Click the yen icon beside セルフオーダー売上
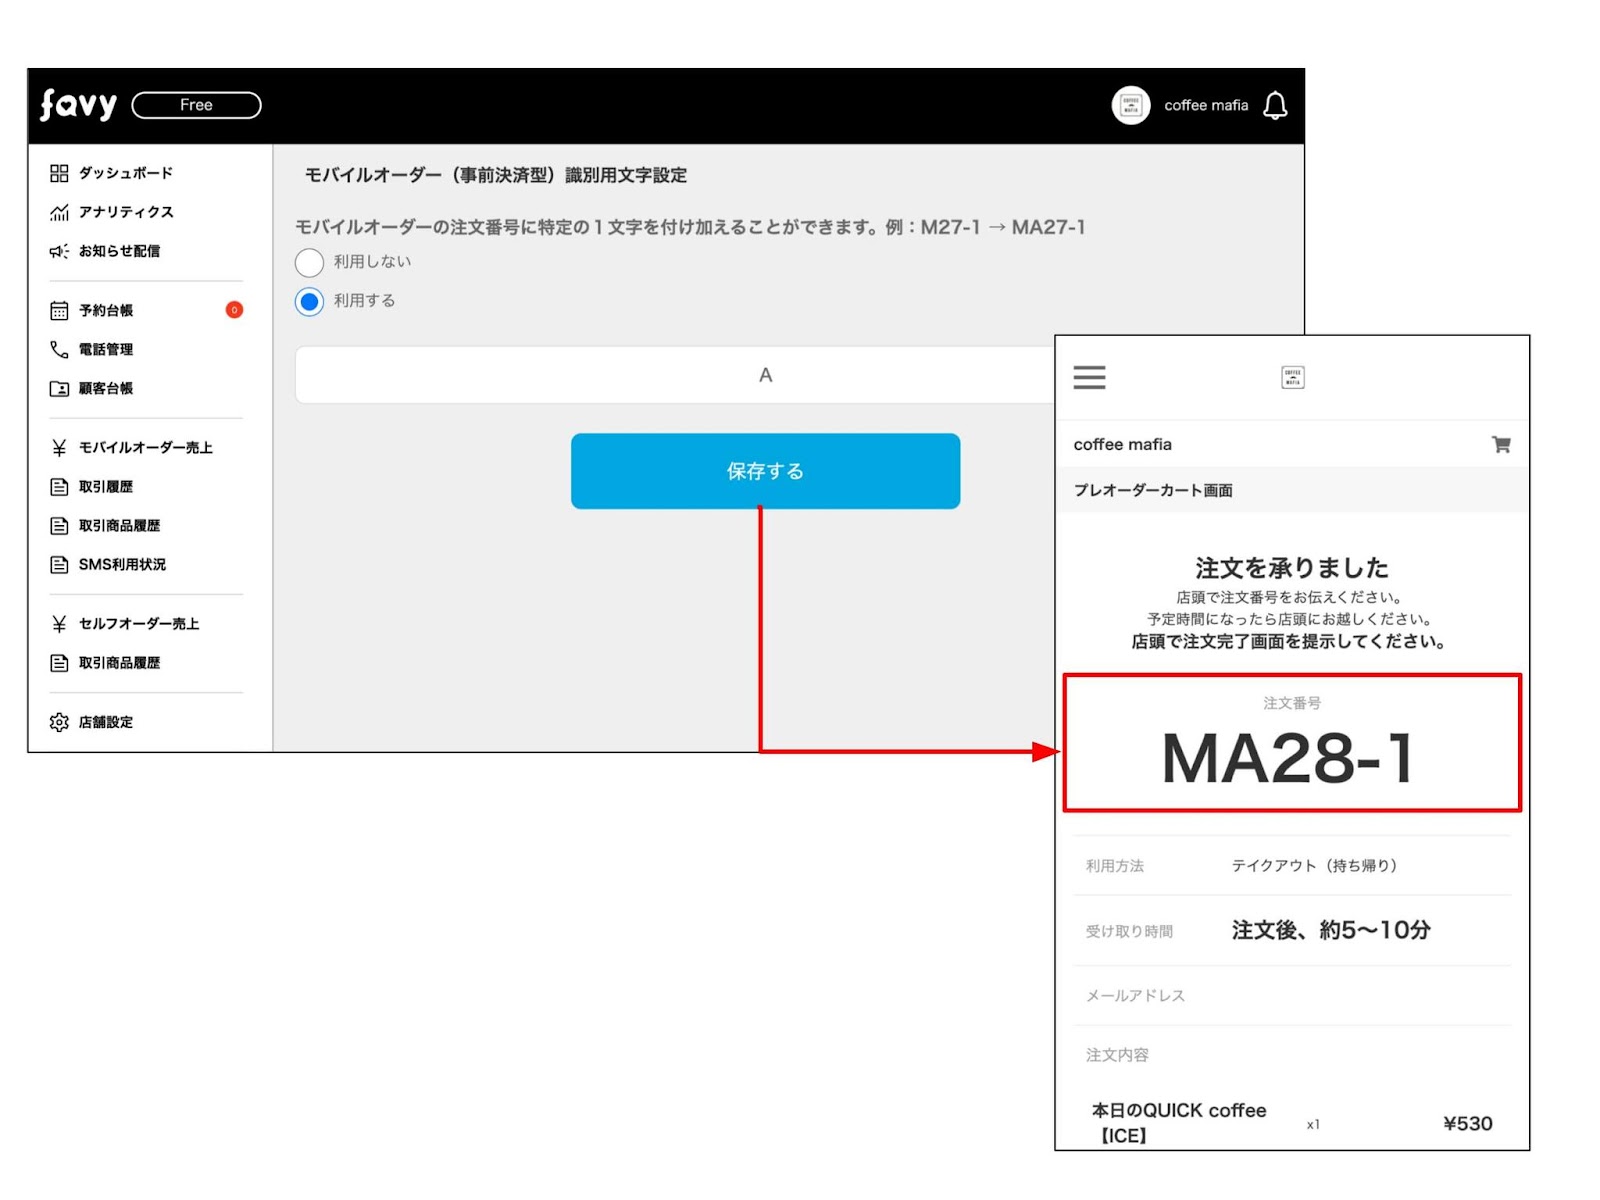 (59, 623)
